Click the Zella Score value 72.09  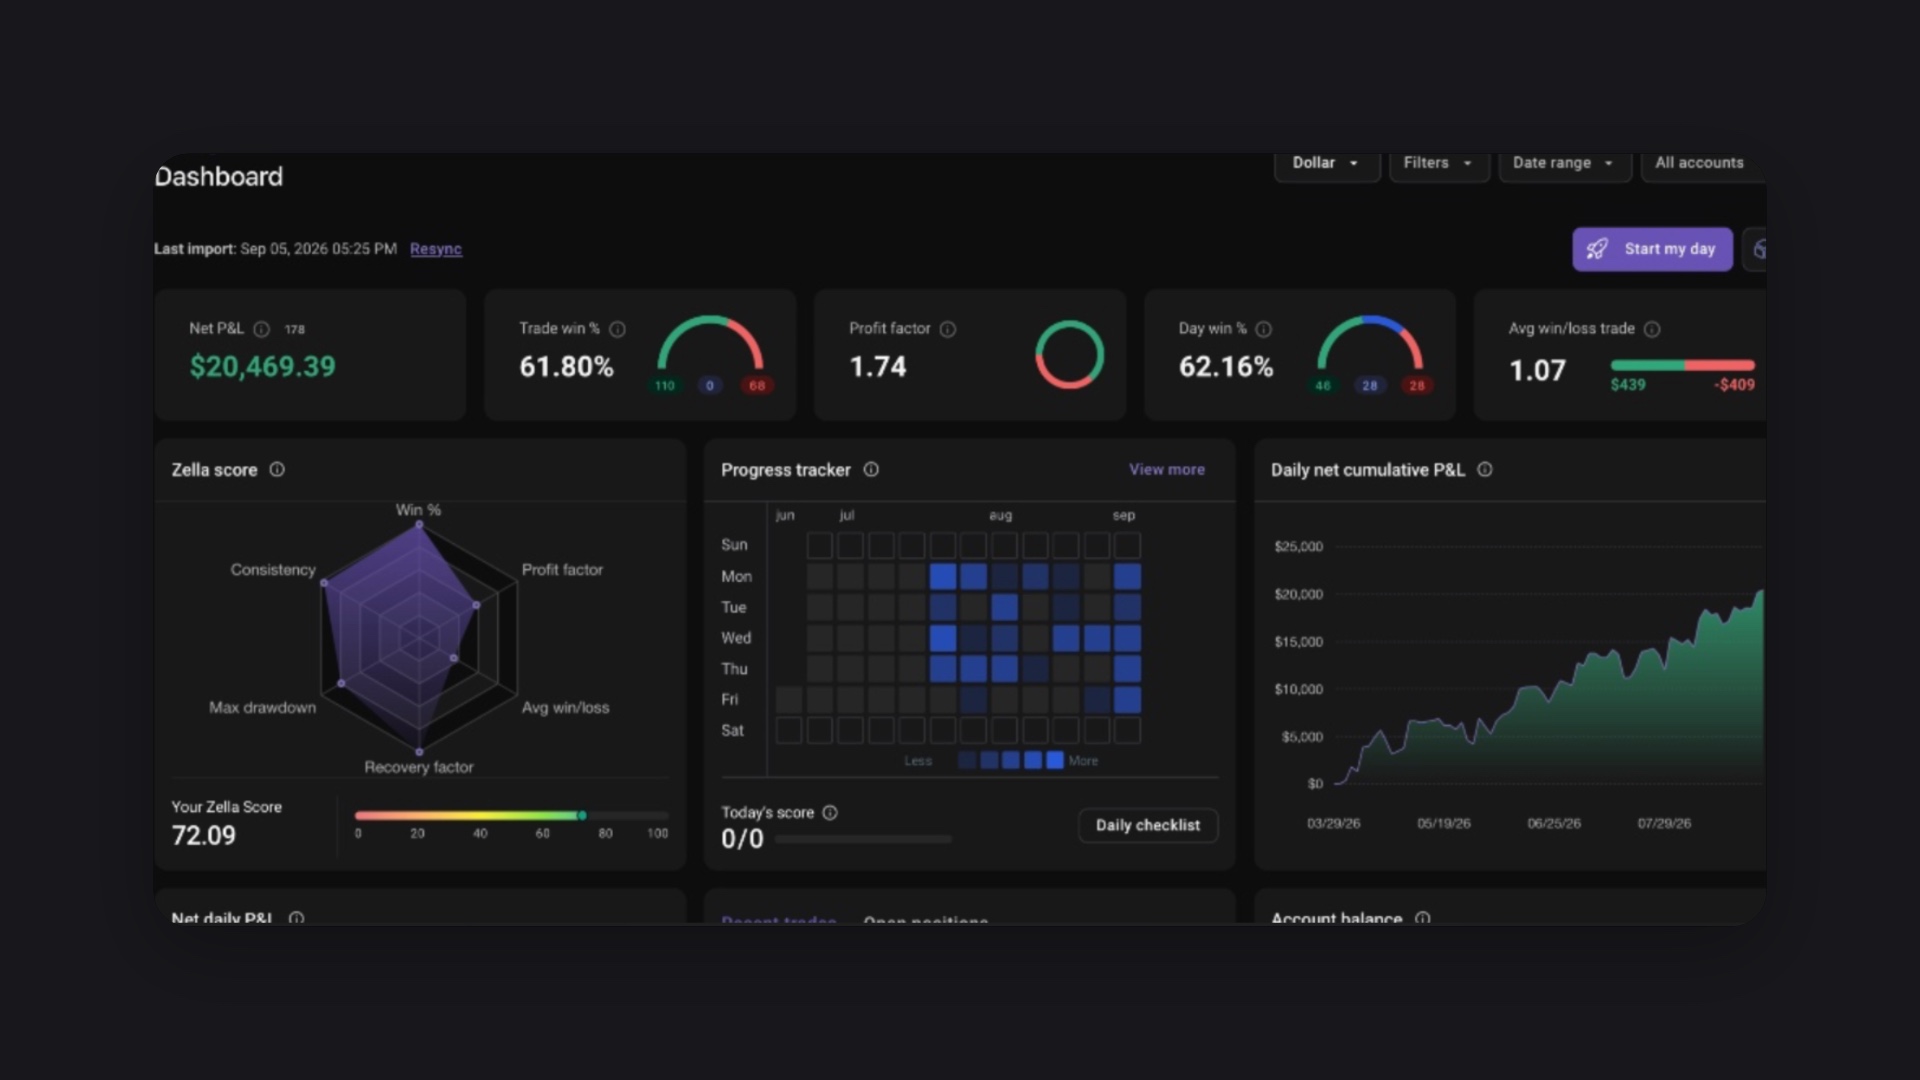(204, 835)
